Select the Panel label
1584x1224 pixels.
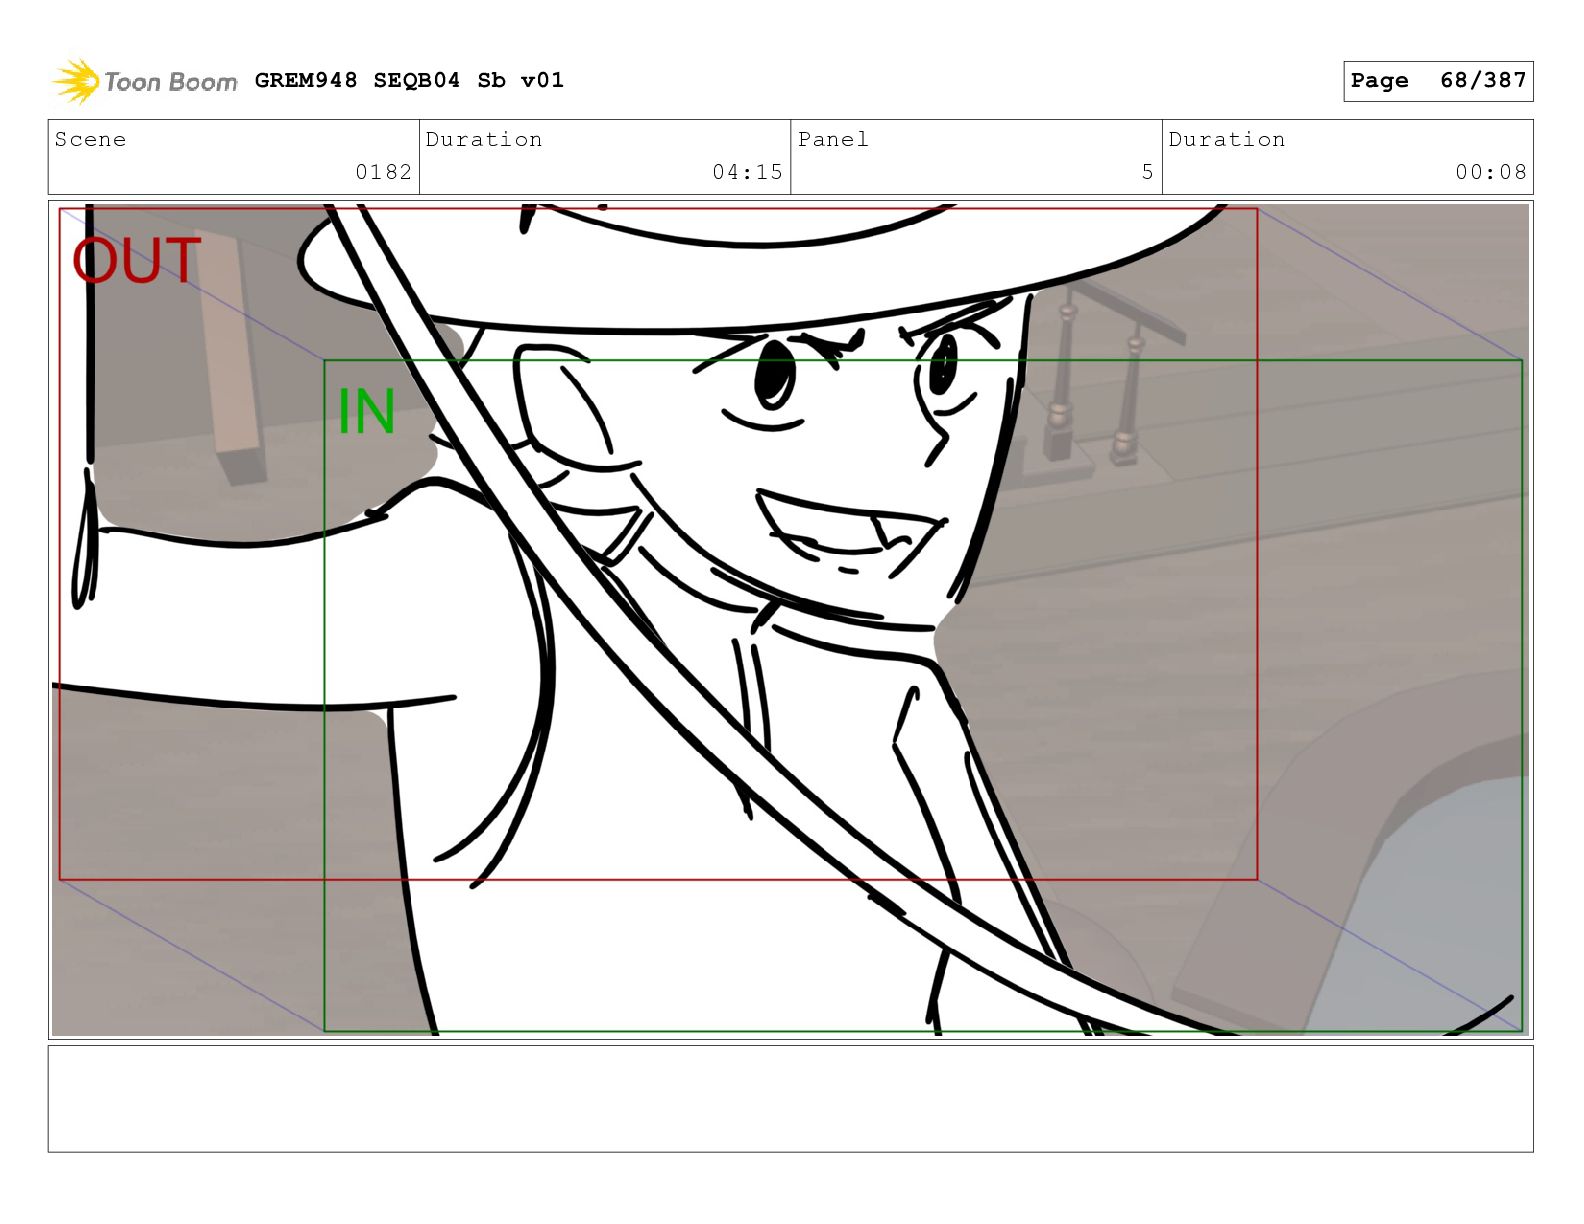pyautogui.click(x=833, y=139)
